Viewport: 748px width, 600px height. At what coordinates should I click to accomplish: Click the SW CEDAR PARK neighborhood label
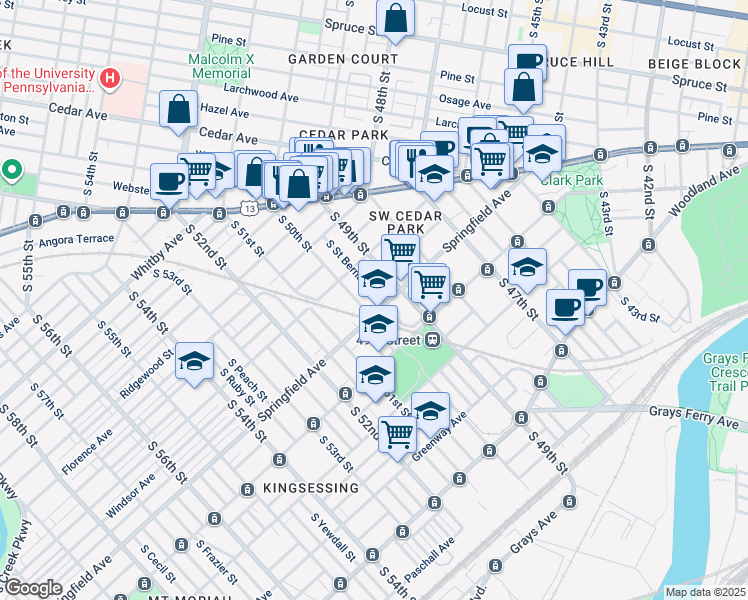coord(405,223)
